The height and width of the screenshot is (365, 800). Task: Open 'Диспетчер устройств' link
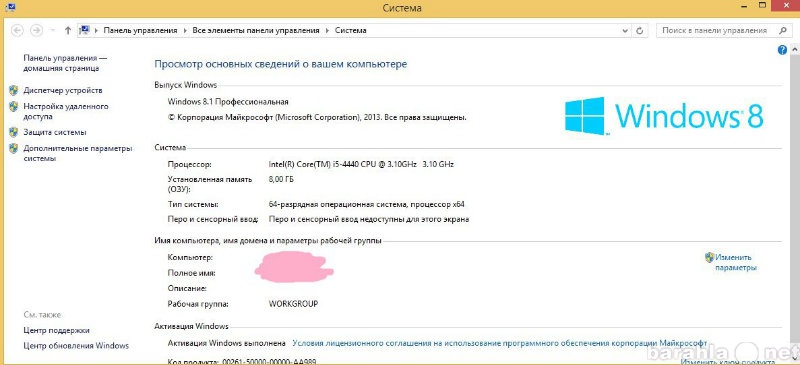click(63, 90)
